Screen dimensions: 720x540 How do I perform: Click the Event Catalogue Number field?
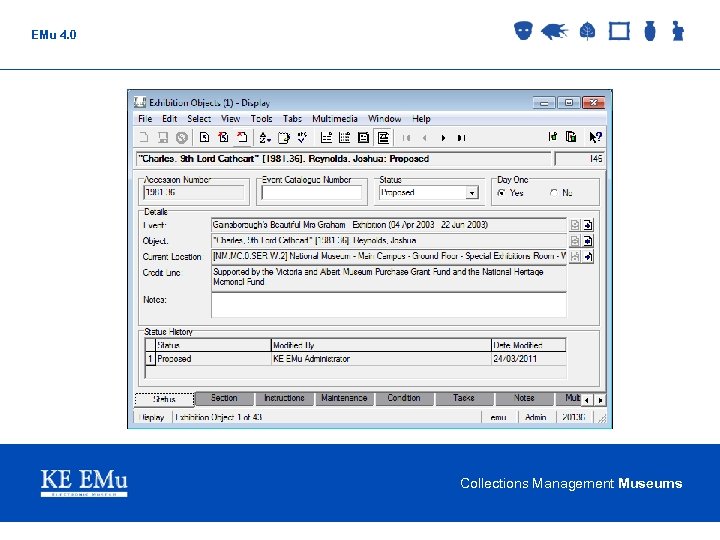311,193
